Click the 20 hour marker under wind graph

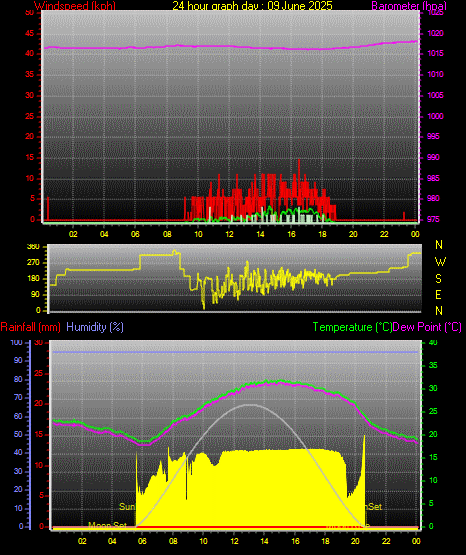pyautogui.click(x=353, y=234)
